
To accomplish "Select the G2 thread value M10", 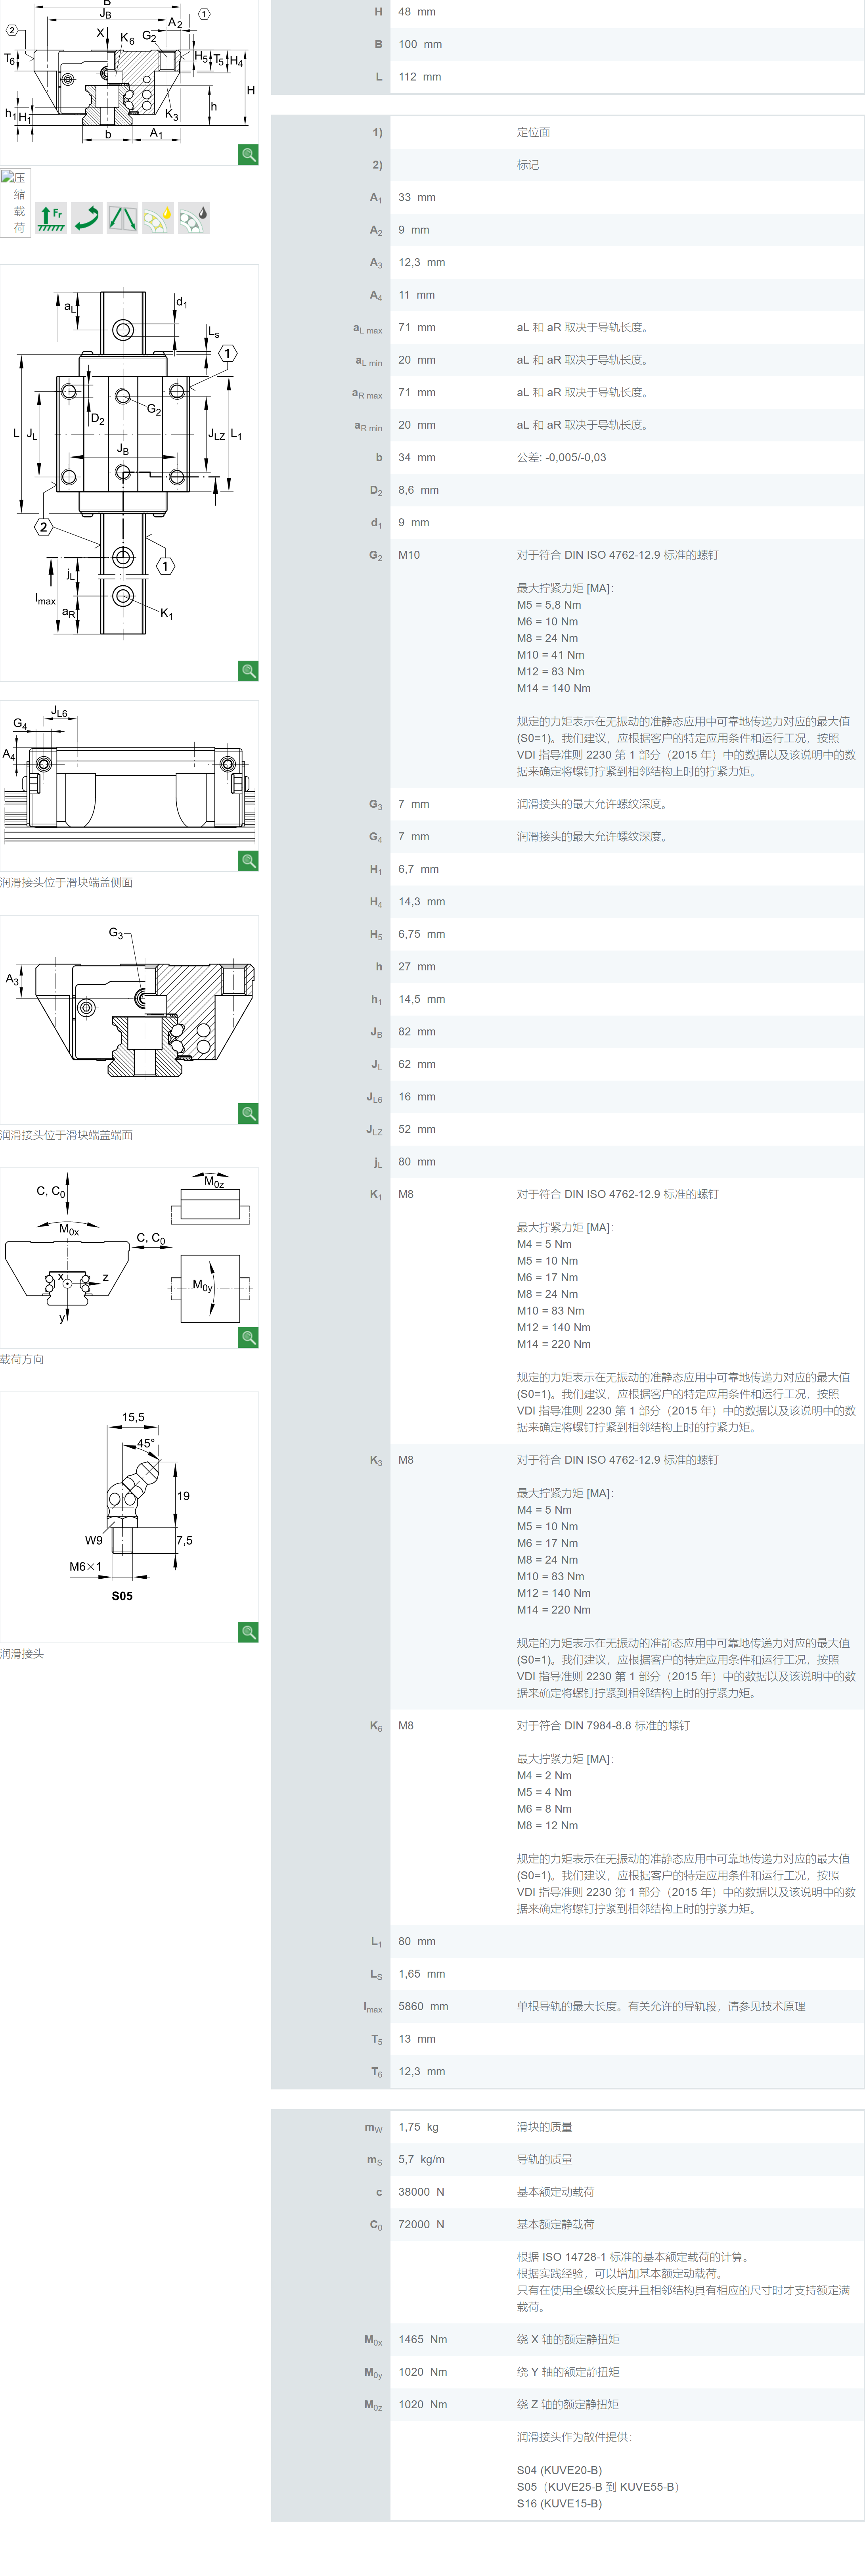I will [409, 555].
